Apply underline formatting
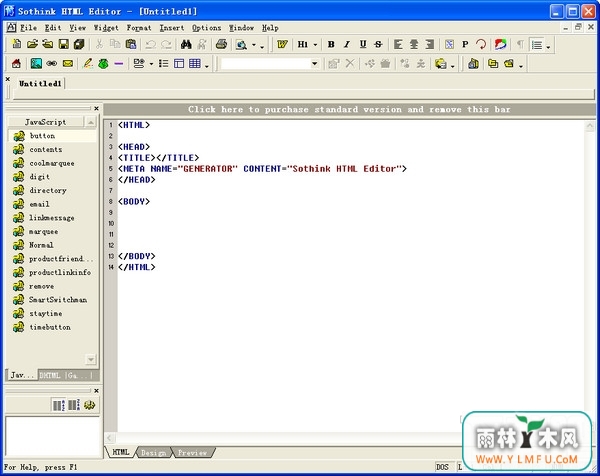Image resolution: width=600 pixels, height=476 pixels. [363, 44]
